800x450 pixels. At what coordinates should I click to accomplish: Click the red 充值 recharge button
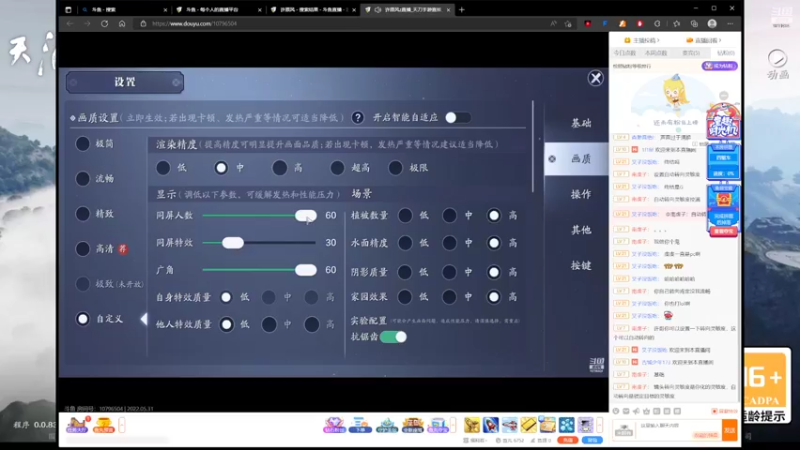[x=567, y=440]
